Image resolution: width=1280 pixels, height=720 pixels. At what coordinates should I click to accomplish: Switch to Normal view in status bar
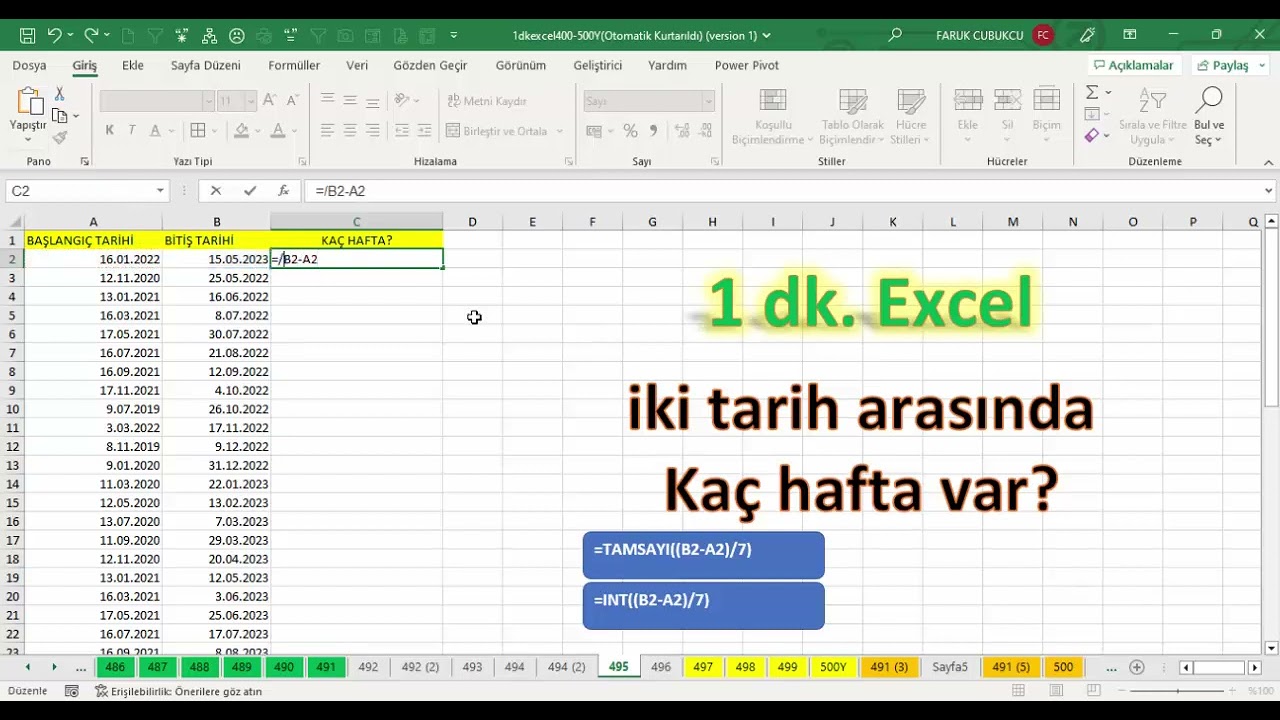coord(1018,691)
